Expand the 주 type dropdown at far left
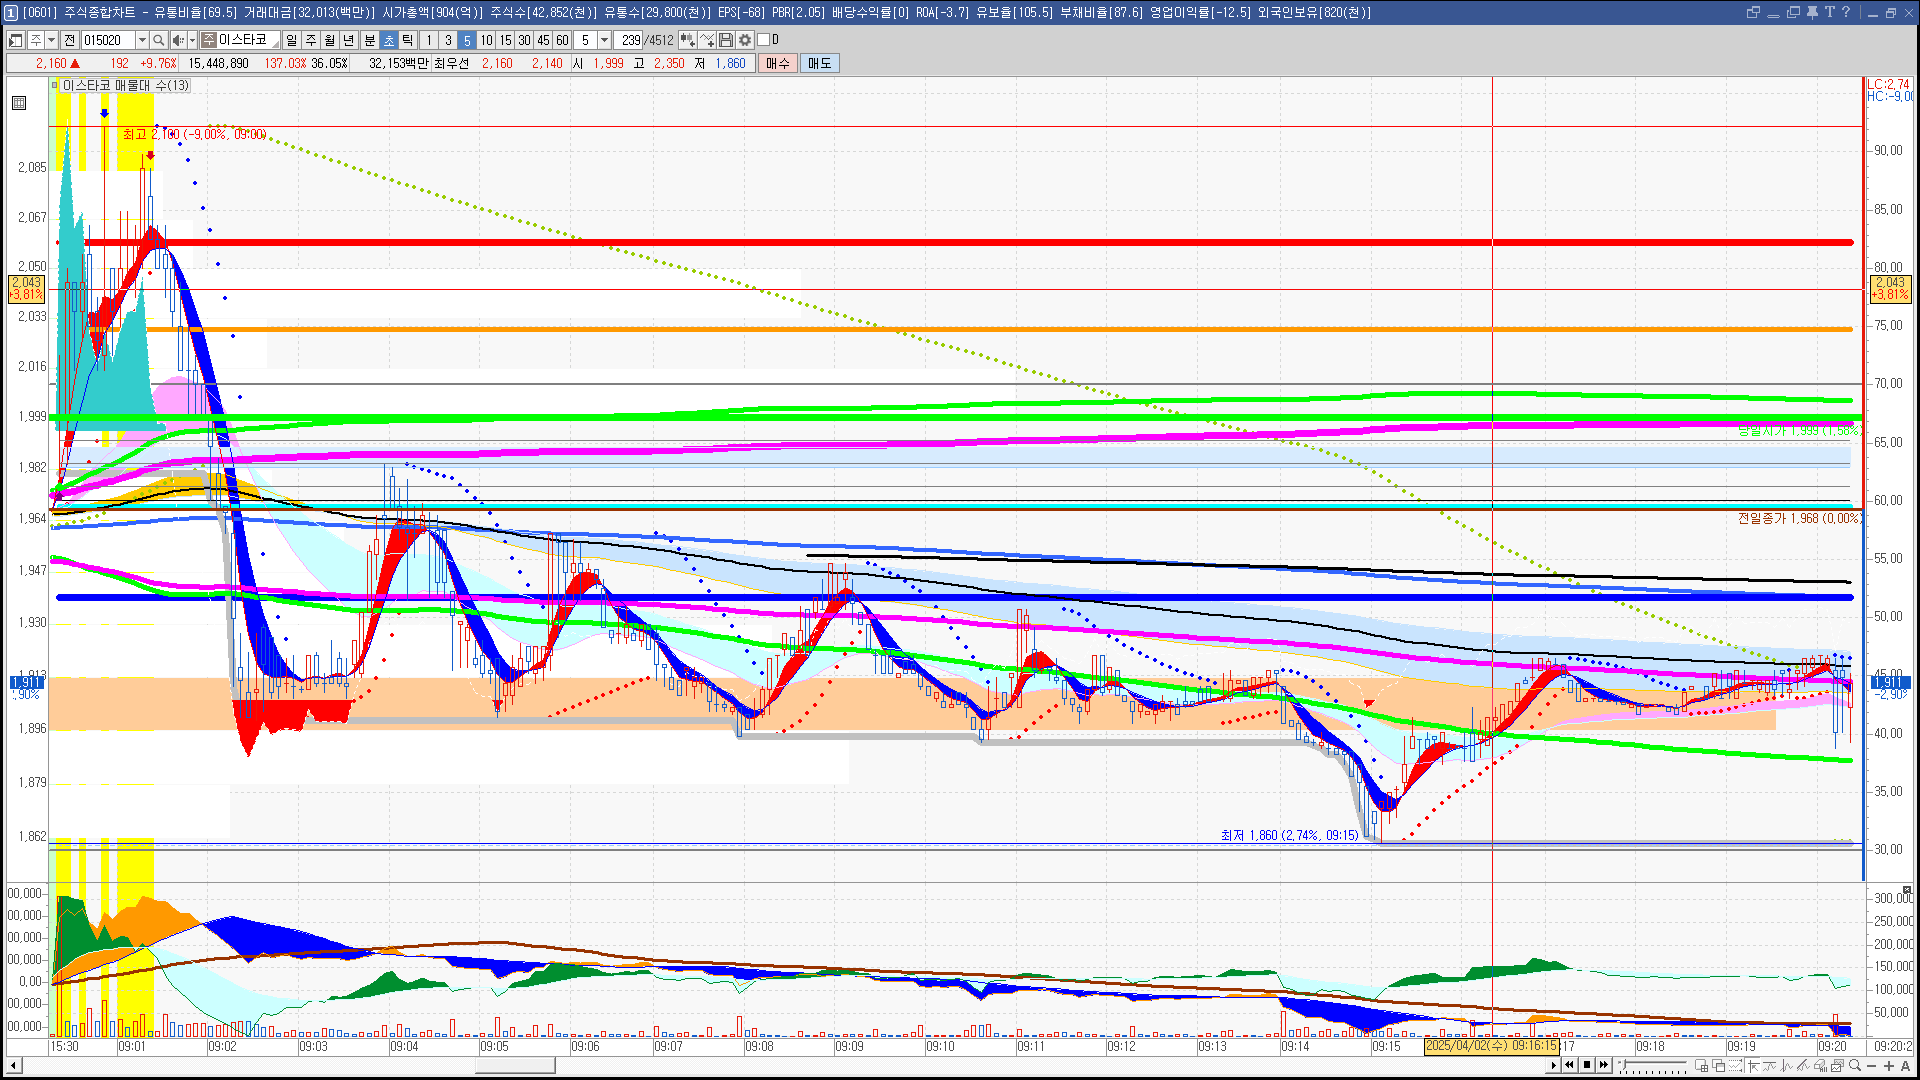1920x1080 pixels. 51,40
